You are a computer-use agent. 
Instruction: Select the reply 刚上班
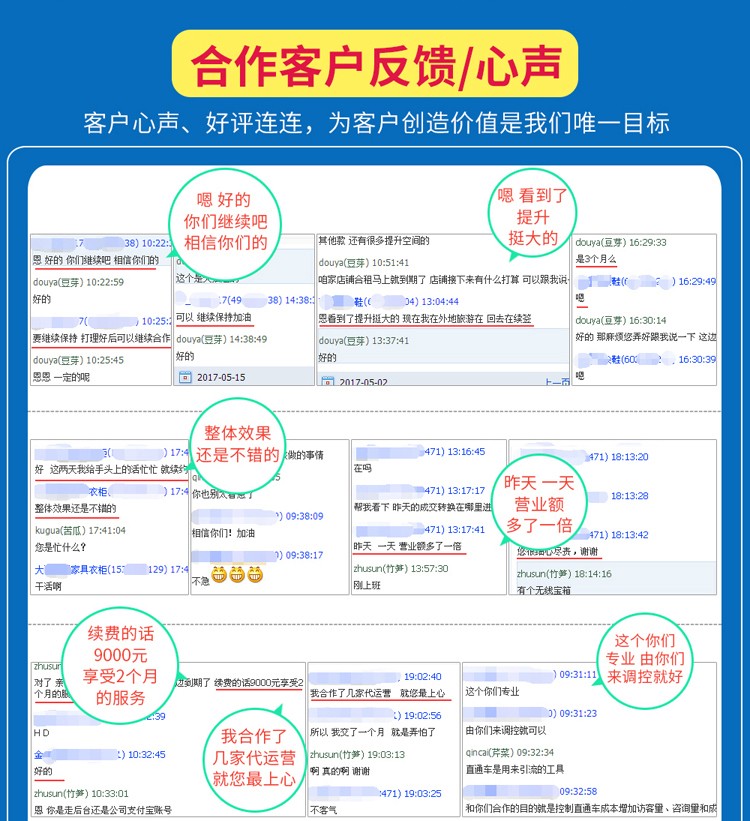367,585
